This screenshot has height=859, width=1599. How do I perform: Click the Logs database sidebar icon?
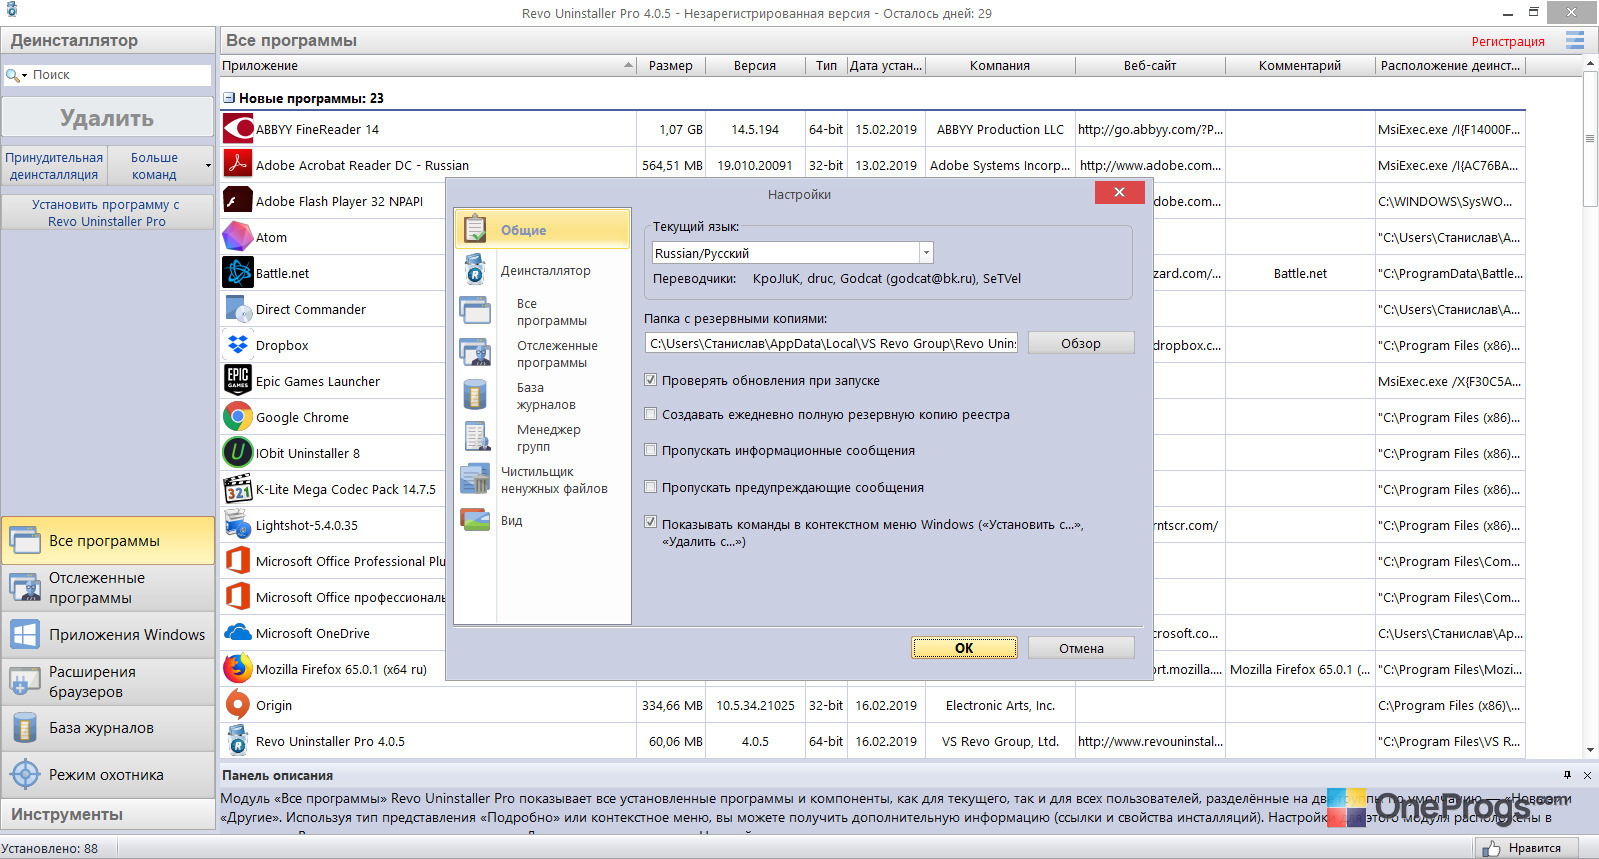point(24,728)
